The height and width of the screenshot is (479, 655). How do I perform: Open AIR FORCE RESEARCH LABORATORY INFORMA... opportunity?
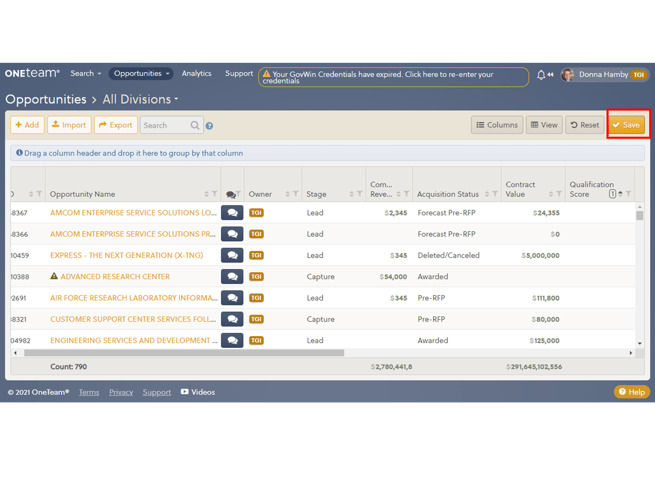[134, 298]
